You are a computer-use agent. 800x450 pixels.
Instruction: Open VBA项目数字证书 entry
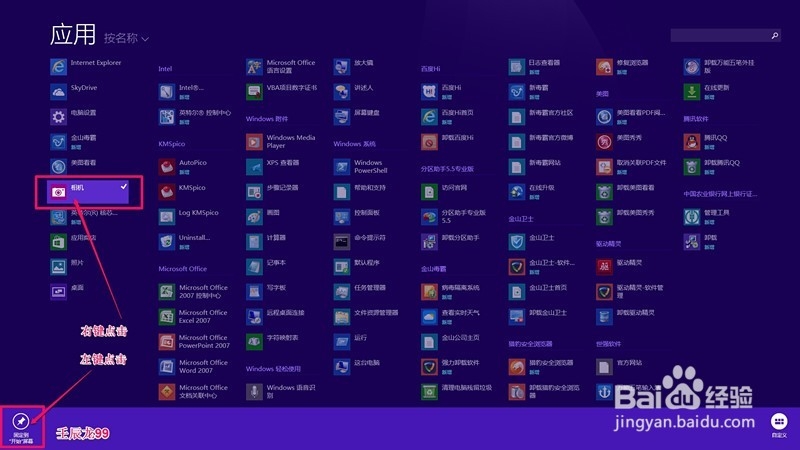282,91
